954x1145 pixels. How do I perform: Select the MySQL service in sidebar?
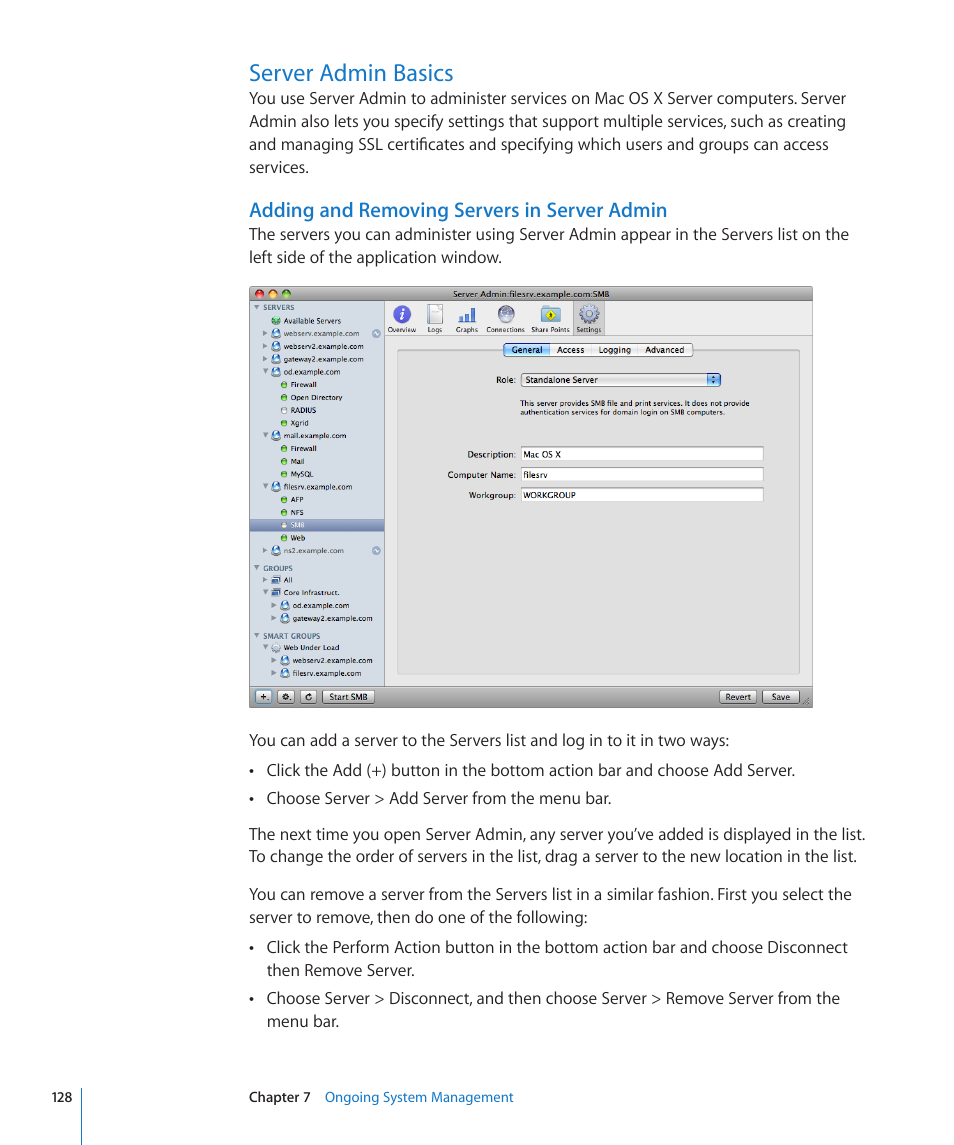301,474
